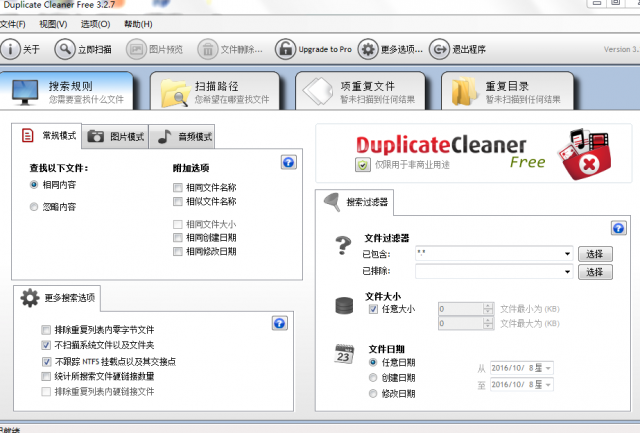Viewport: 640px width, 433px height.
Task: Select the 修改日期 radio button
Action: tap(373, 393)
